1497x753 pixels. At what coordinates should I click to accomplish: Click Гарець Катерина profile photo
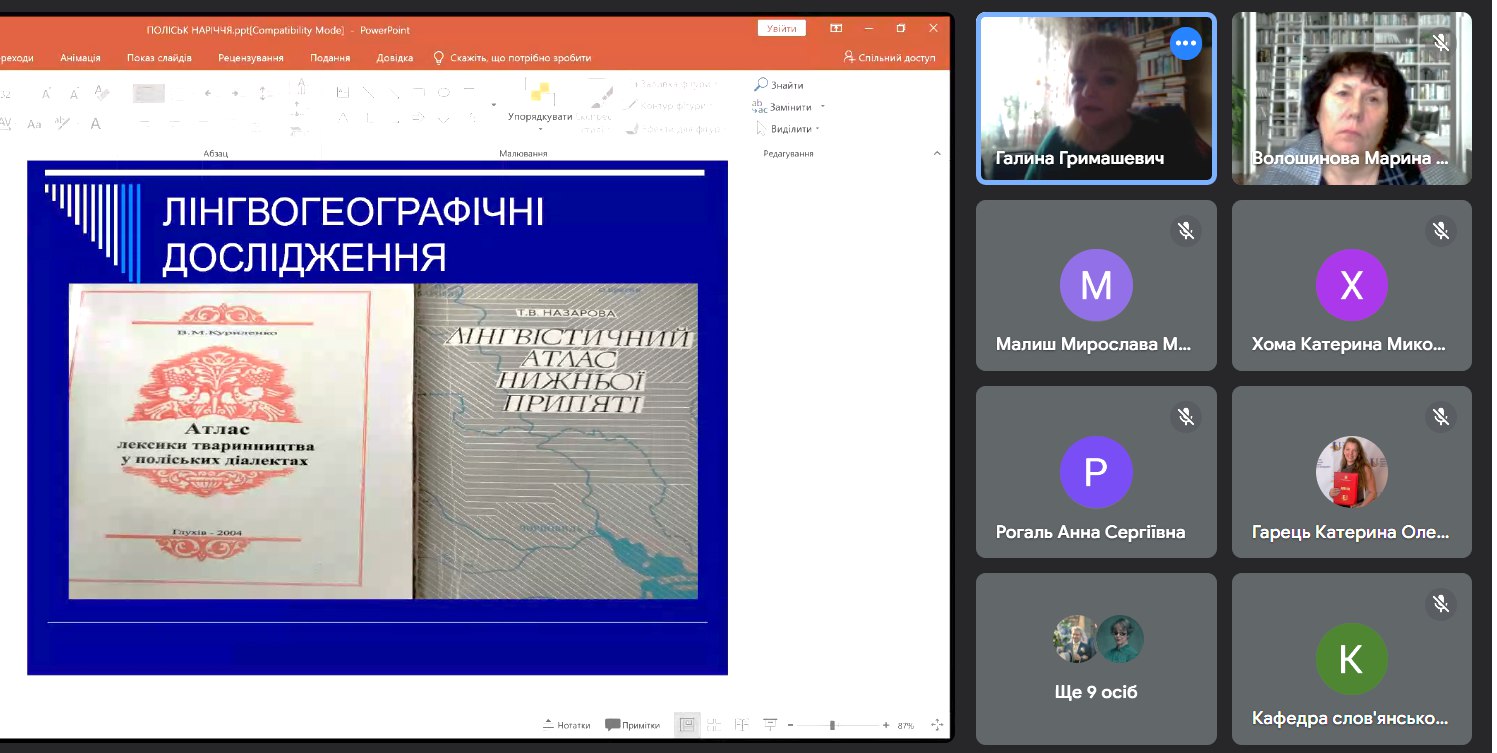[x=1352, y=472]
